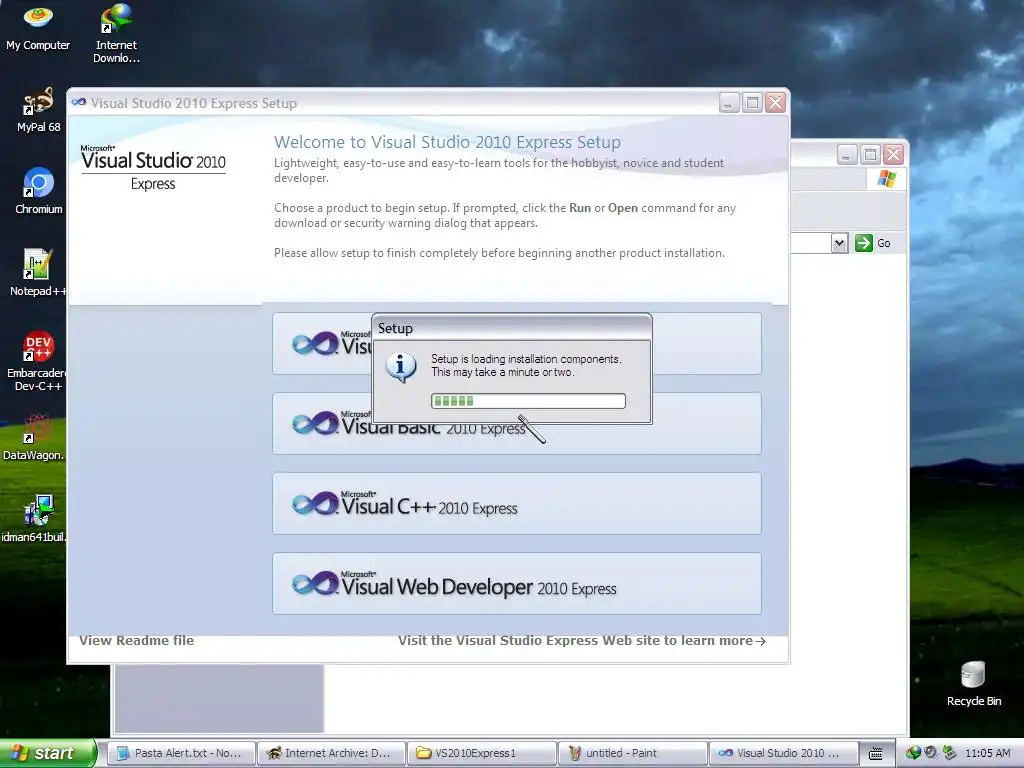Click Windows flag logo in background browser
This screenshot has width=1024, height=768.
click(x=887, y=178)
